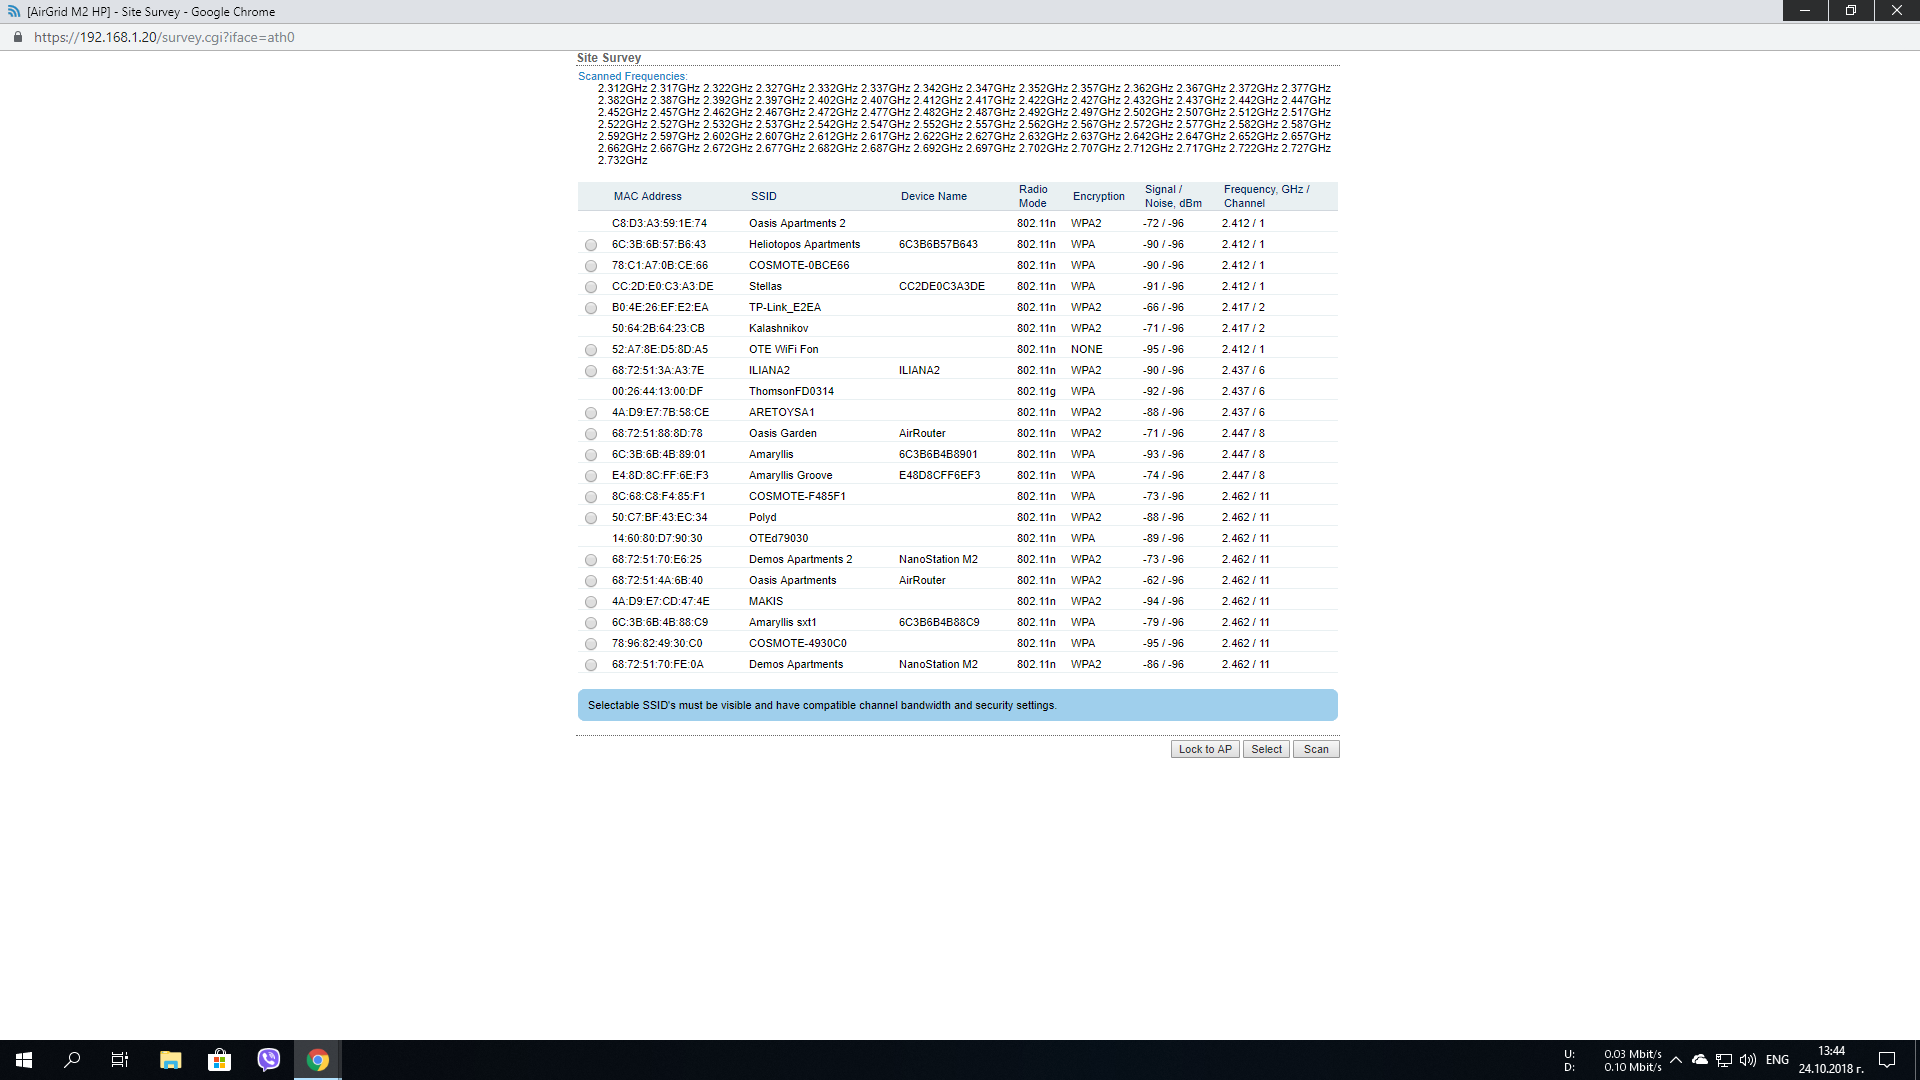Open the notification center icon

[1887, 1060]
